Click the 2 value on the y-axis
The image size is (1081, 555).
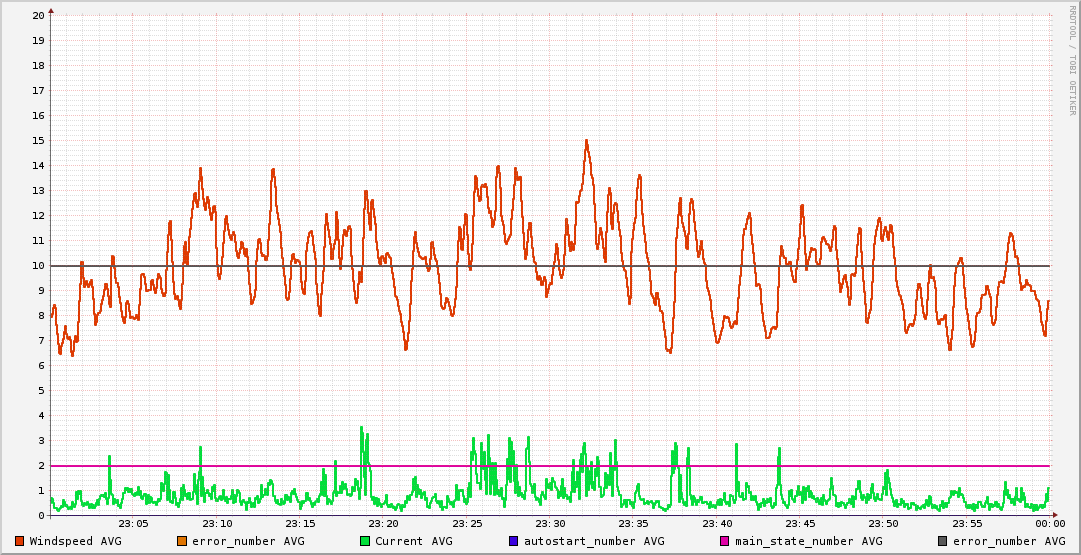click(x=41, y=466)
